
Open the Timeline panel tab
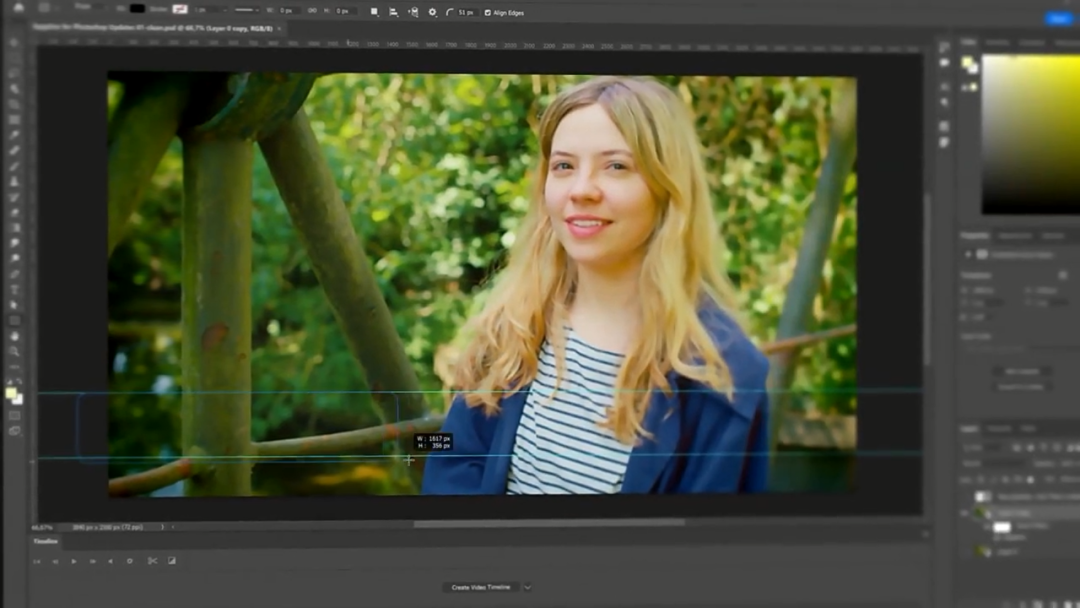coord(46,541)
